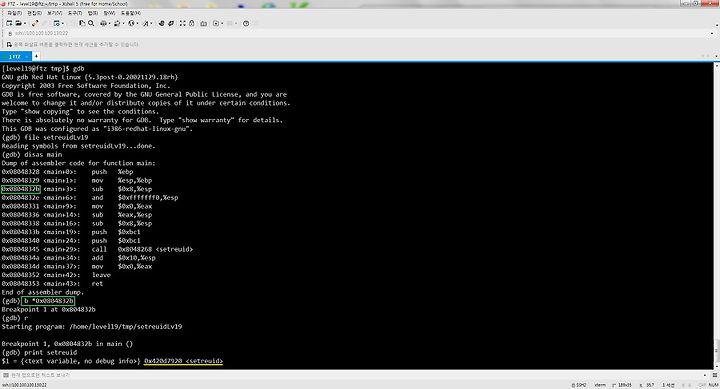Open the compose bar menu icon at bottom right

714,375
